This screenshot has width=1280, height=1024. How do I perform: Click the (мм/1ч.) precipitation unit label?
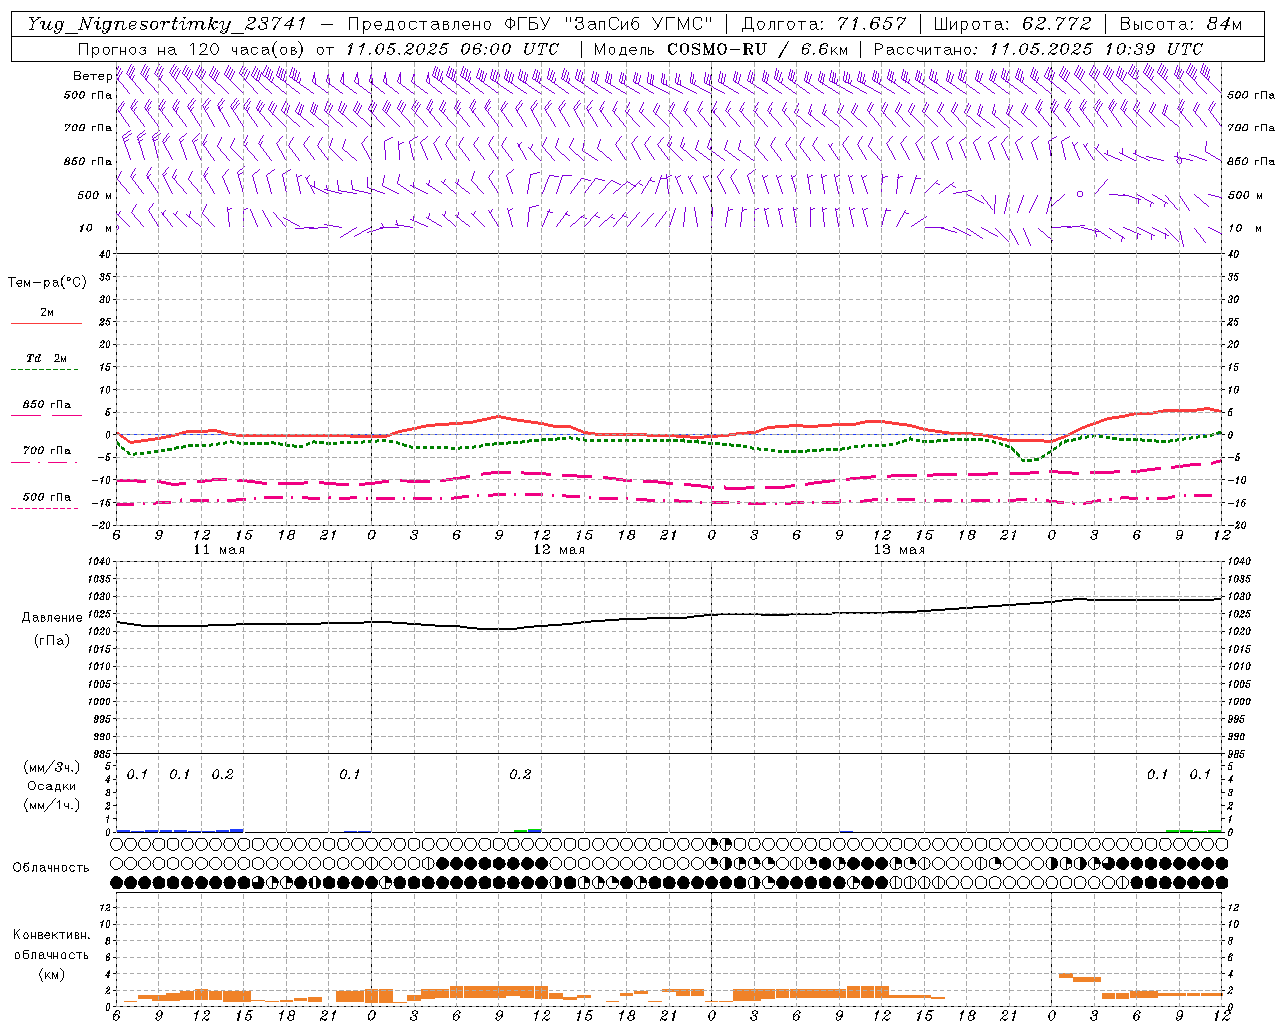[x=51, y=804]
